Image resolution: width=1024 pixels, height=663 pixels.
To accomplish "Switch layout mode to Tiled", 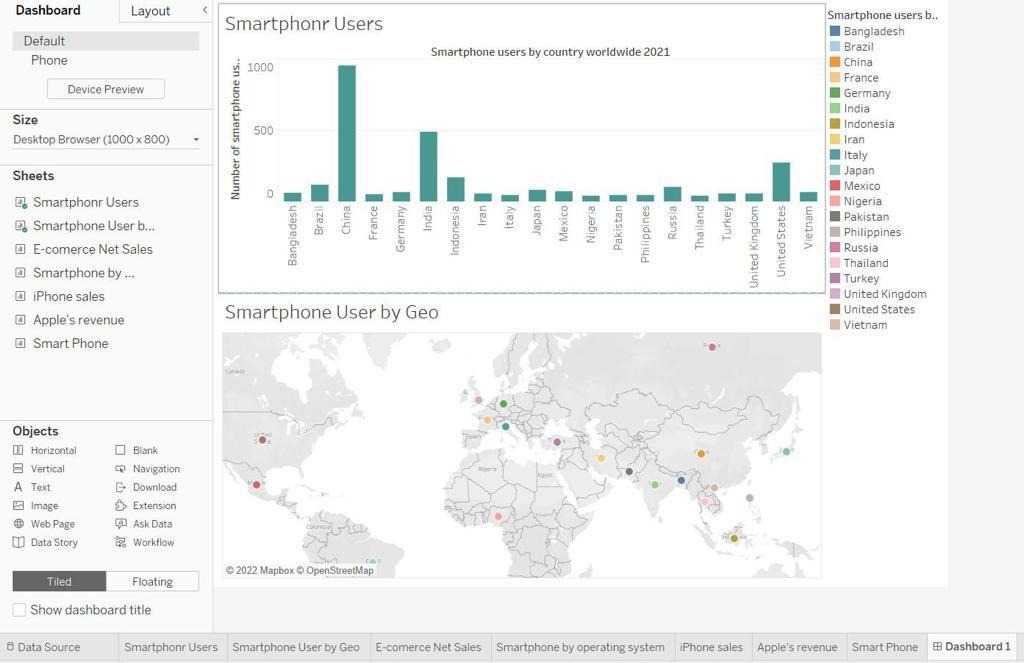I will pyautogui.click(x=59, y=581).
